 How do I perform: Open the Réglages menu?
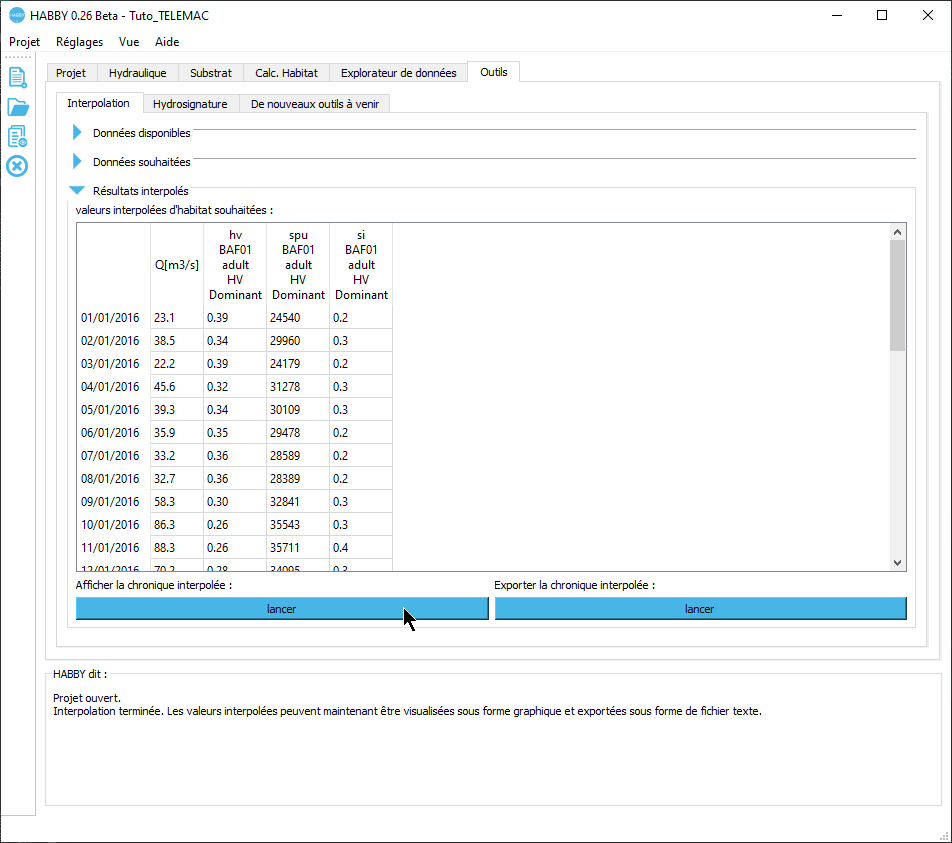[x=79, y=42]
